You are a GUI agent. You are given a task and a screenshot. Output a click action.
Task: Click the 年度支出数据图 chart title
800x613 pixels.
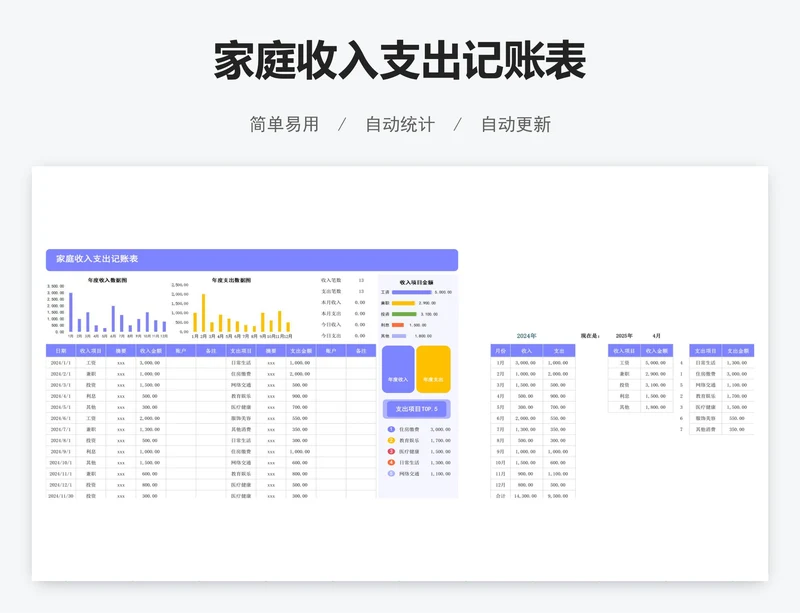(231, 280)
